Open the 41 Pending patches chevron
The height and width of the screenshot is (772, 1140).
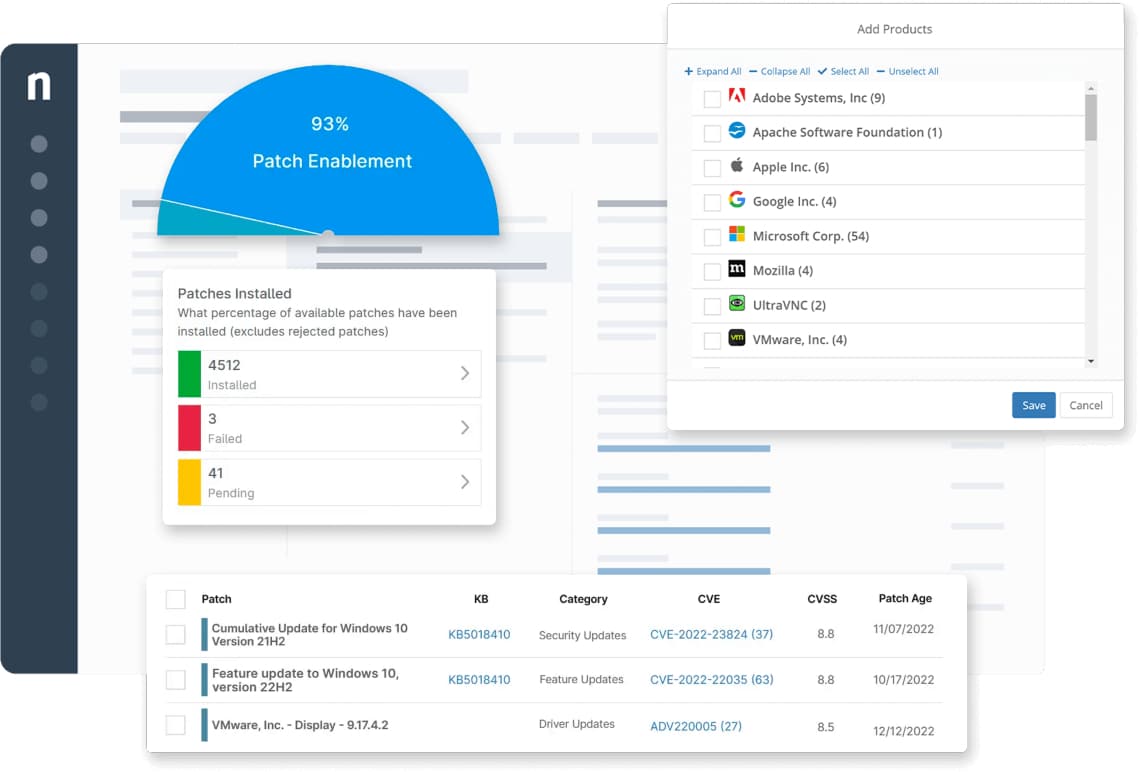(465, 482)
